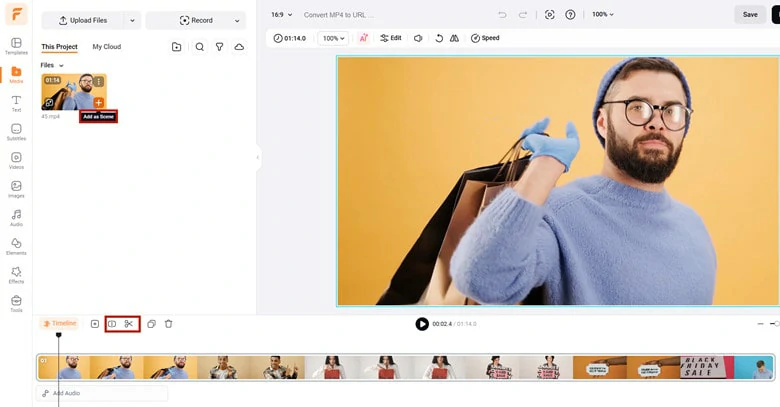Collapse the media side panel handle
This screenshot has width=780, height=407.
(258, 157)
